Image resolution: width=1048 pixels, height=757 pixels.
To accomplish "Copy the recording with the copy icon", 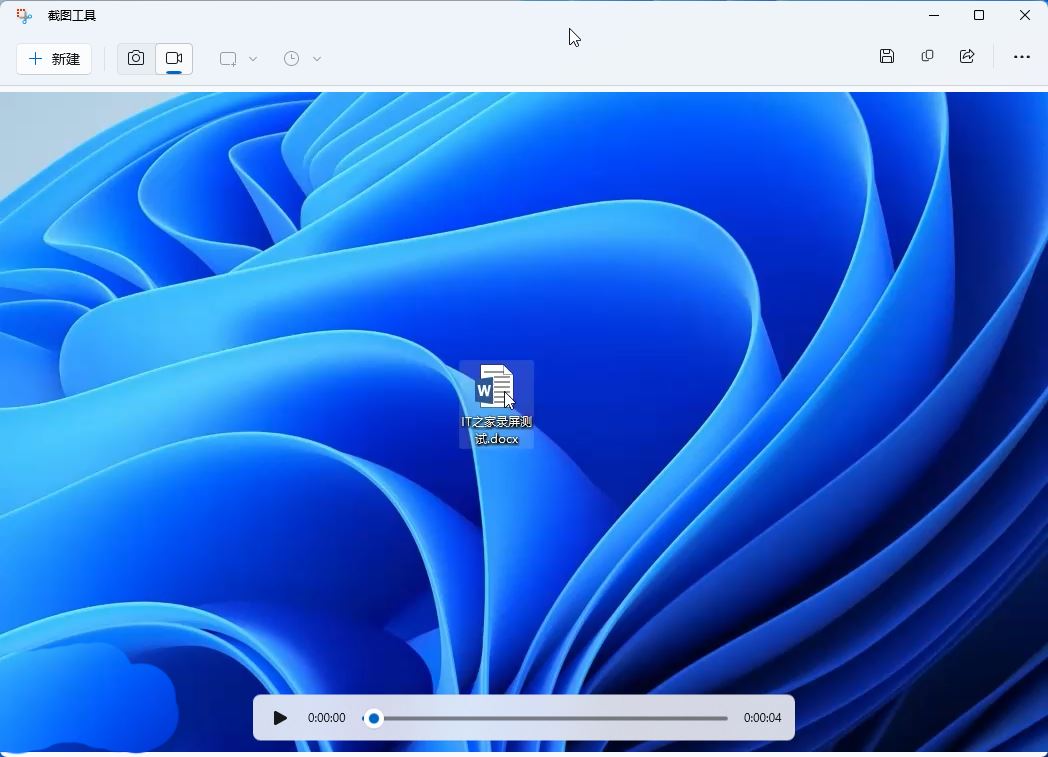I will click(927, 57).
